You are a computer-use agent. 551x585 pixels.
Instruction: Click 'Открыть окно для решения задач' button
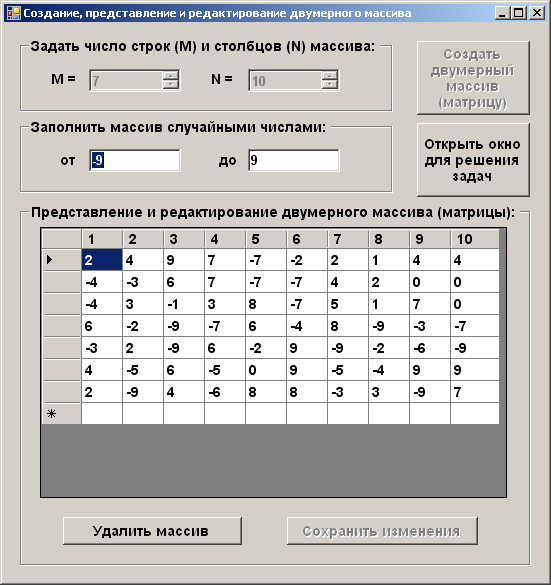coord(473,160)
